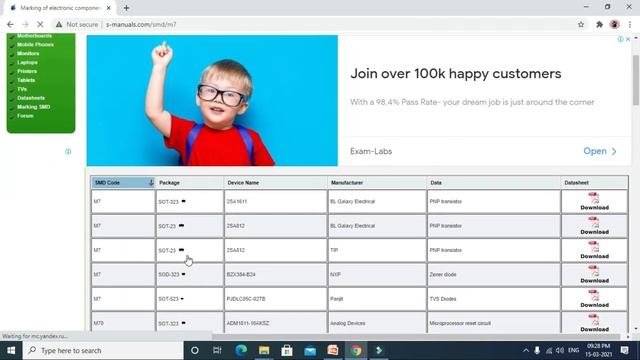Go back to the previous page
Viewport: 640px width, 360px height.
[10, 24]
